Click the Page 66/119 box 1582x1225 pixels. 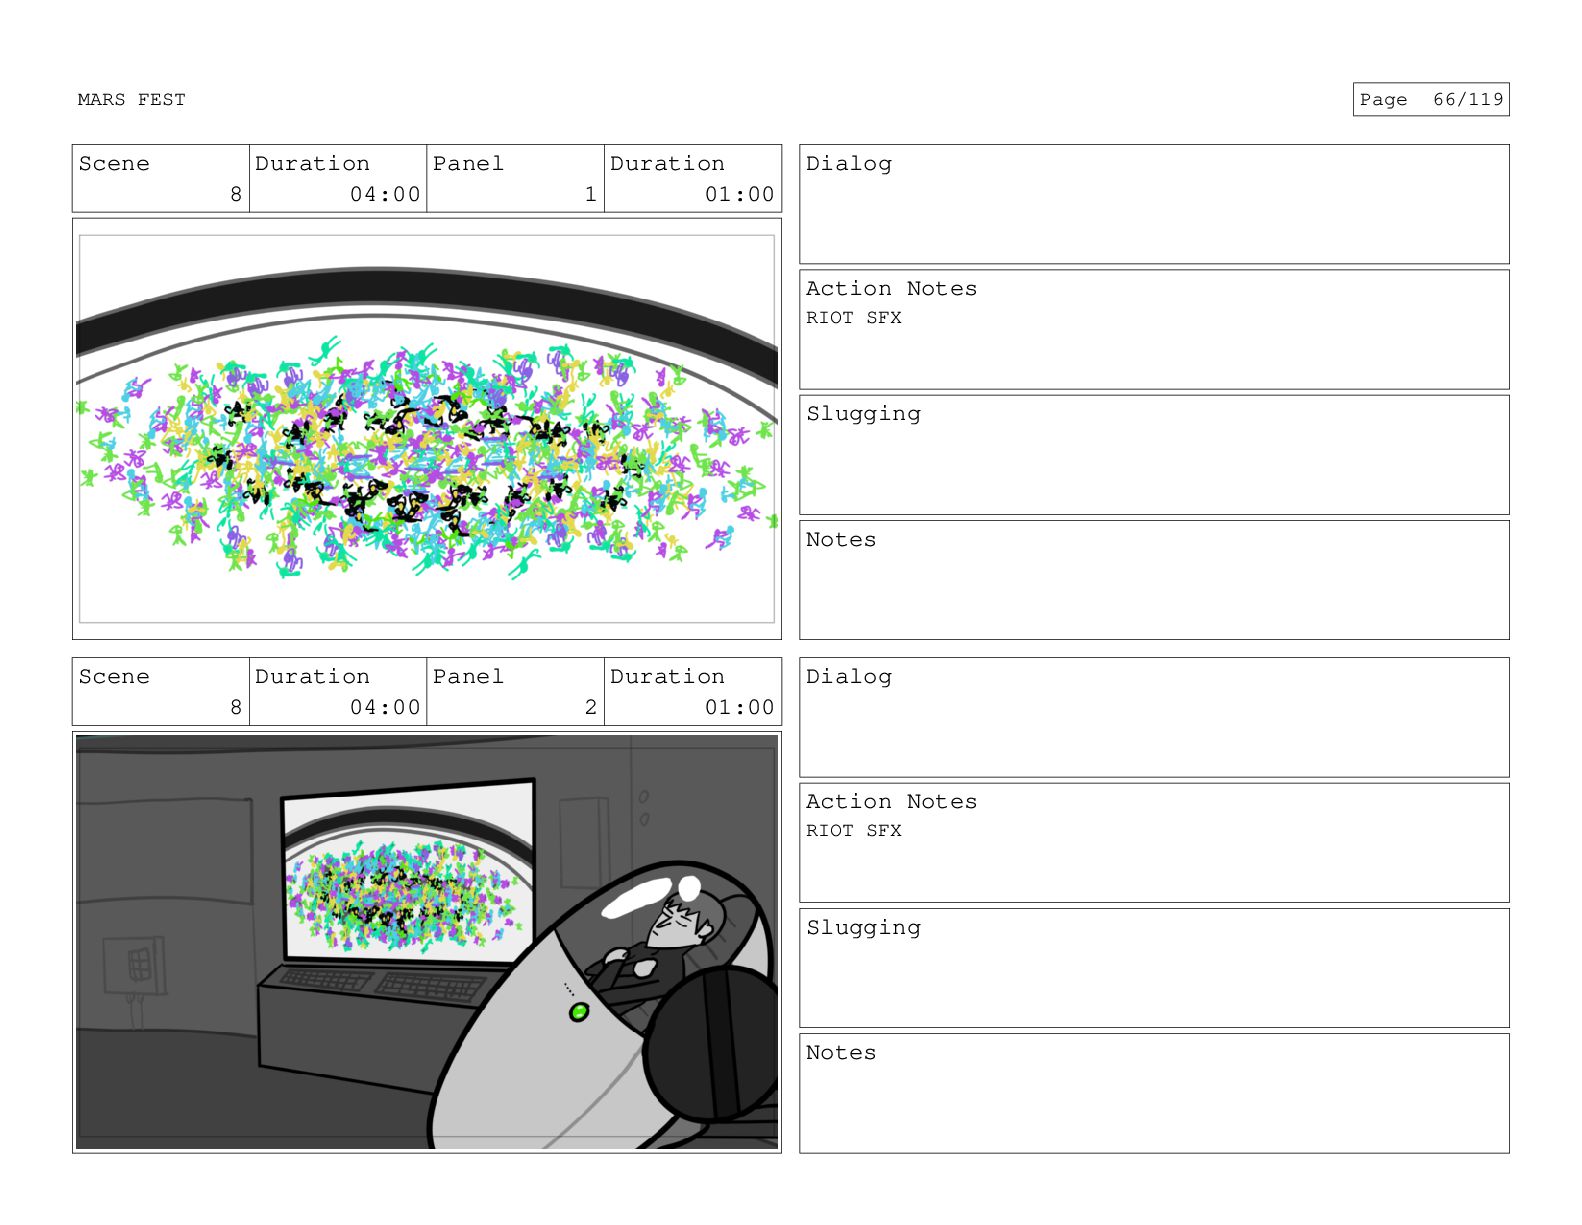[x=1430, y=100]
